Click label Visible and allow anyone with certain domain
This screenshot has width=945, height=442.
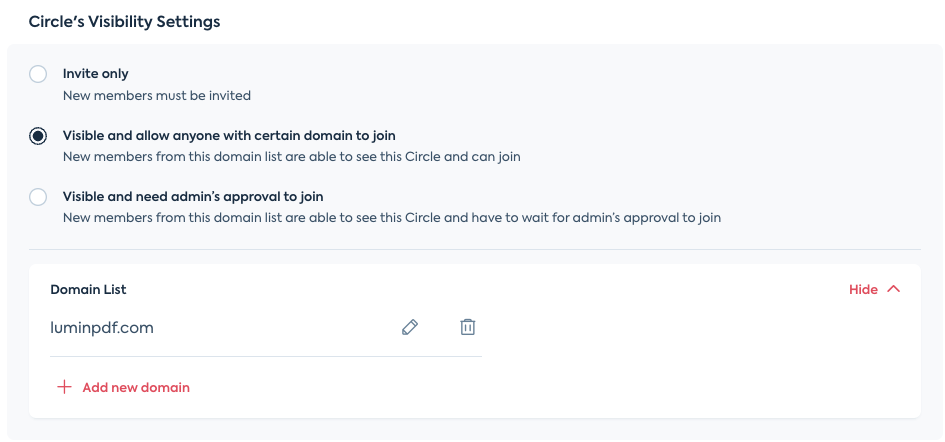(x=229, y=135)
